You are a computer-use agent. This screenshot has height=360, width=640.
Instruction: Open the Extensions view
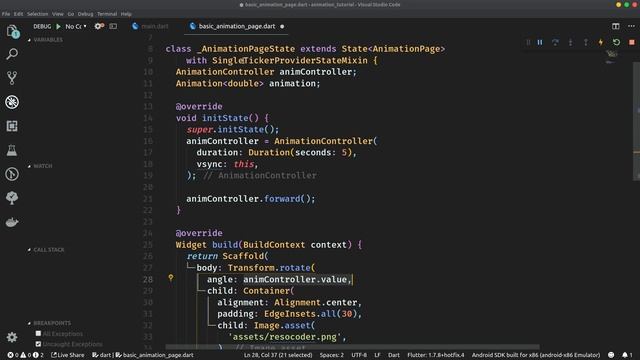click(12, 126)
